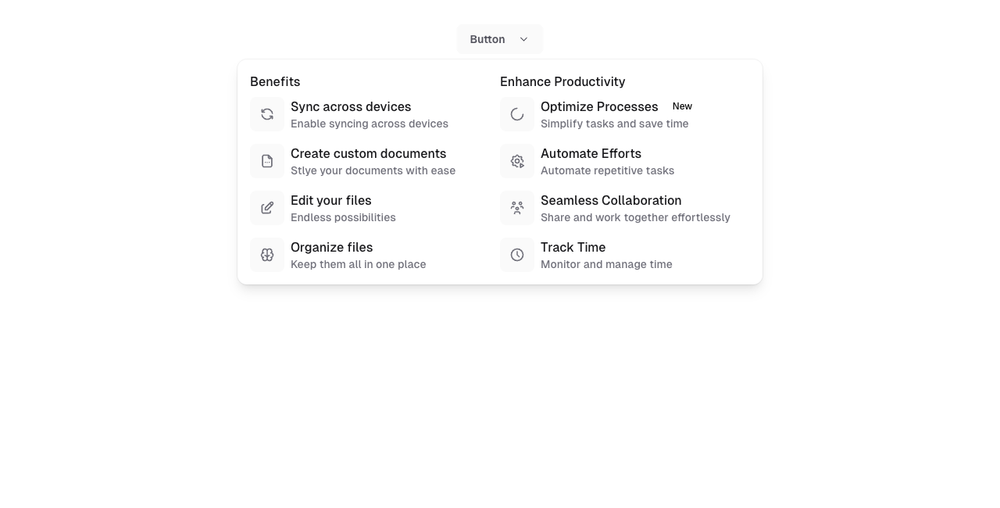Choose the Automate Efforts option
The width and height of the screenshot is (1000, 508).
point(591,154)
